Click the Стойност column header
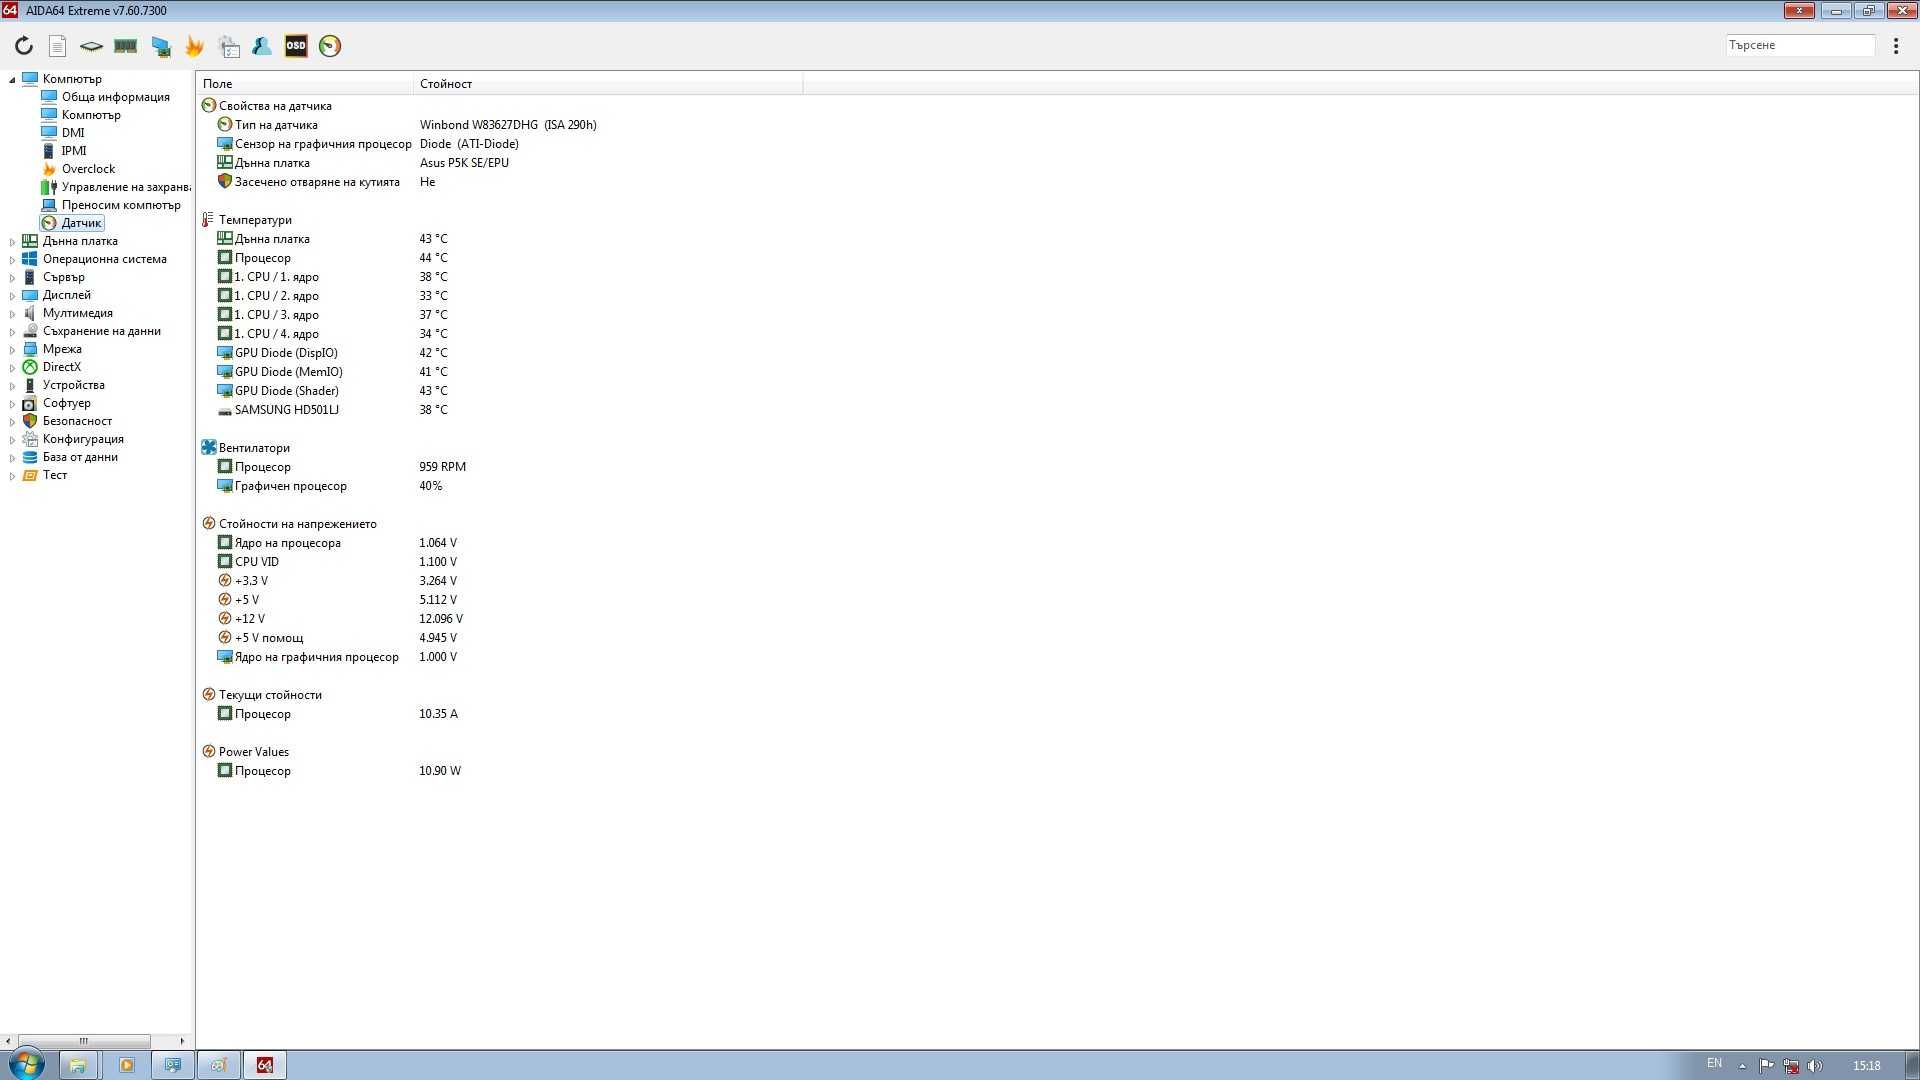Screen dimensions: 1920x1080 608,84
